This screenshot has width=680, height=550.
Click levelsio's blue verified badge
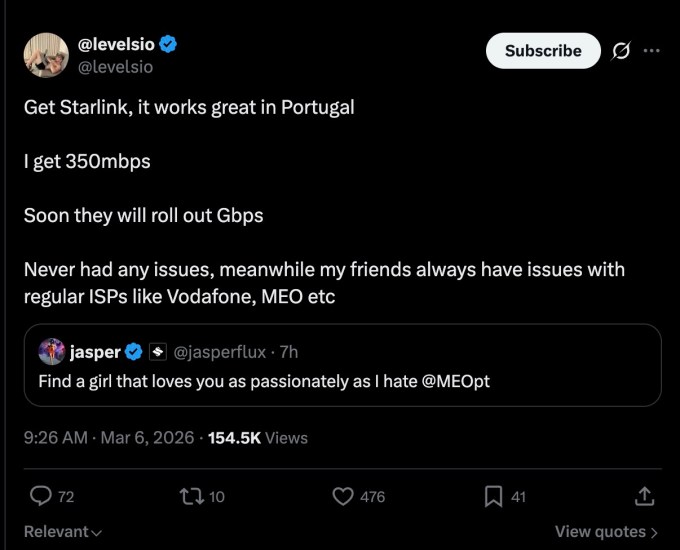[170, 44]
